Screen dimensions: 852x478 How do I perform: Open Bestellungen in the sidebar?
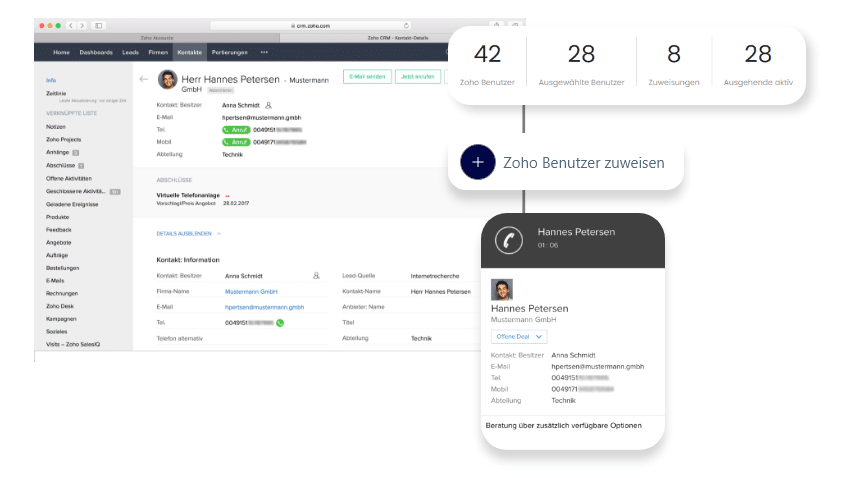62,268
